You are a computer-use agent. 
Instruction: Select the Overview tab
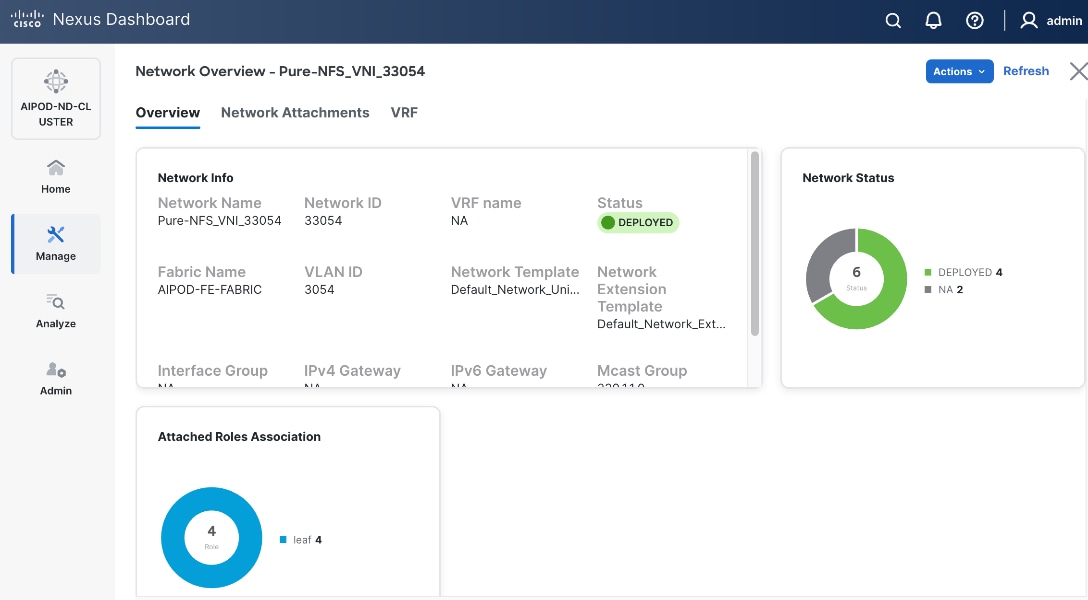click(168, 113)
